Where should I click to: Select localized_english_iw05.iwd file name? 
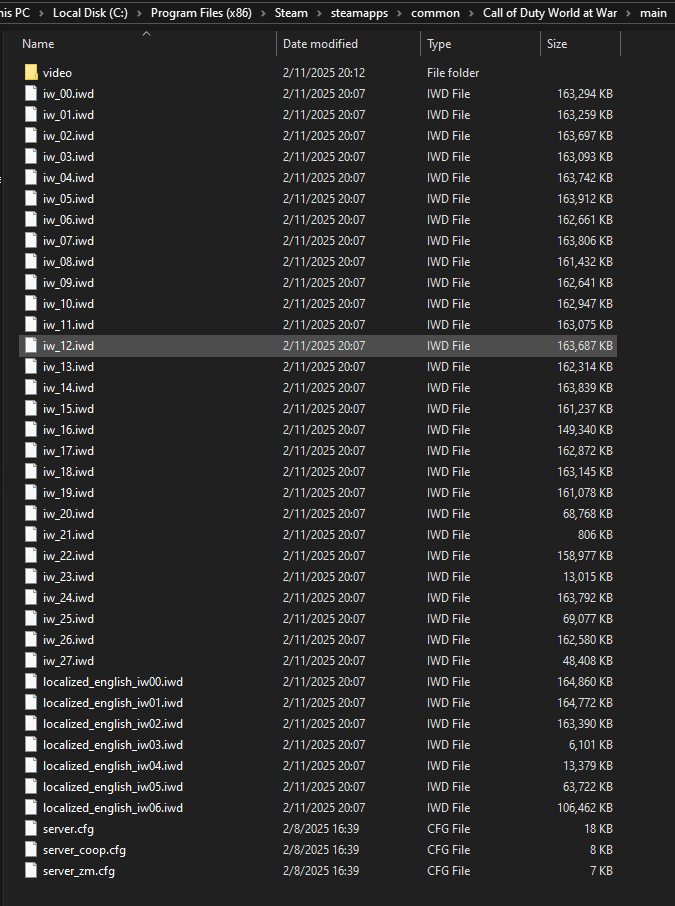pos(113,786)
